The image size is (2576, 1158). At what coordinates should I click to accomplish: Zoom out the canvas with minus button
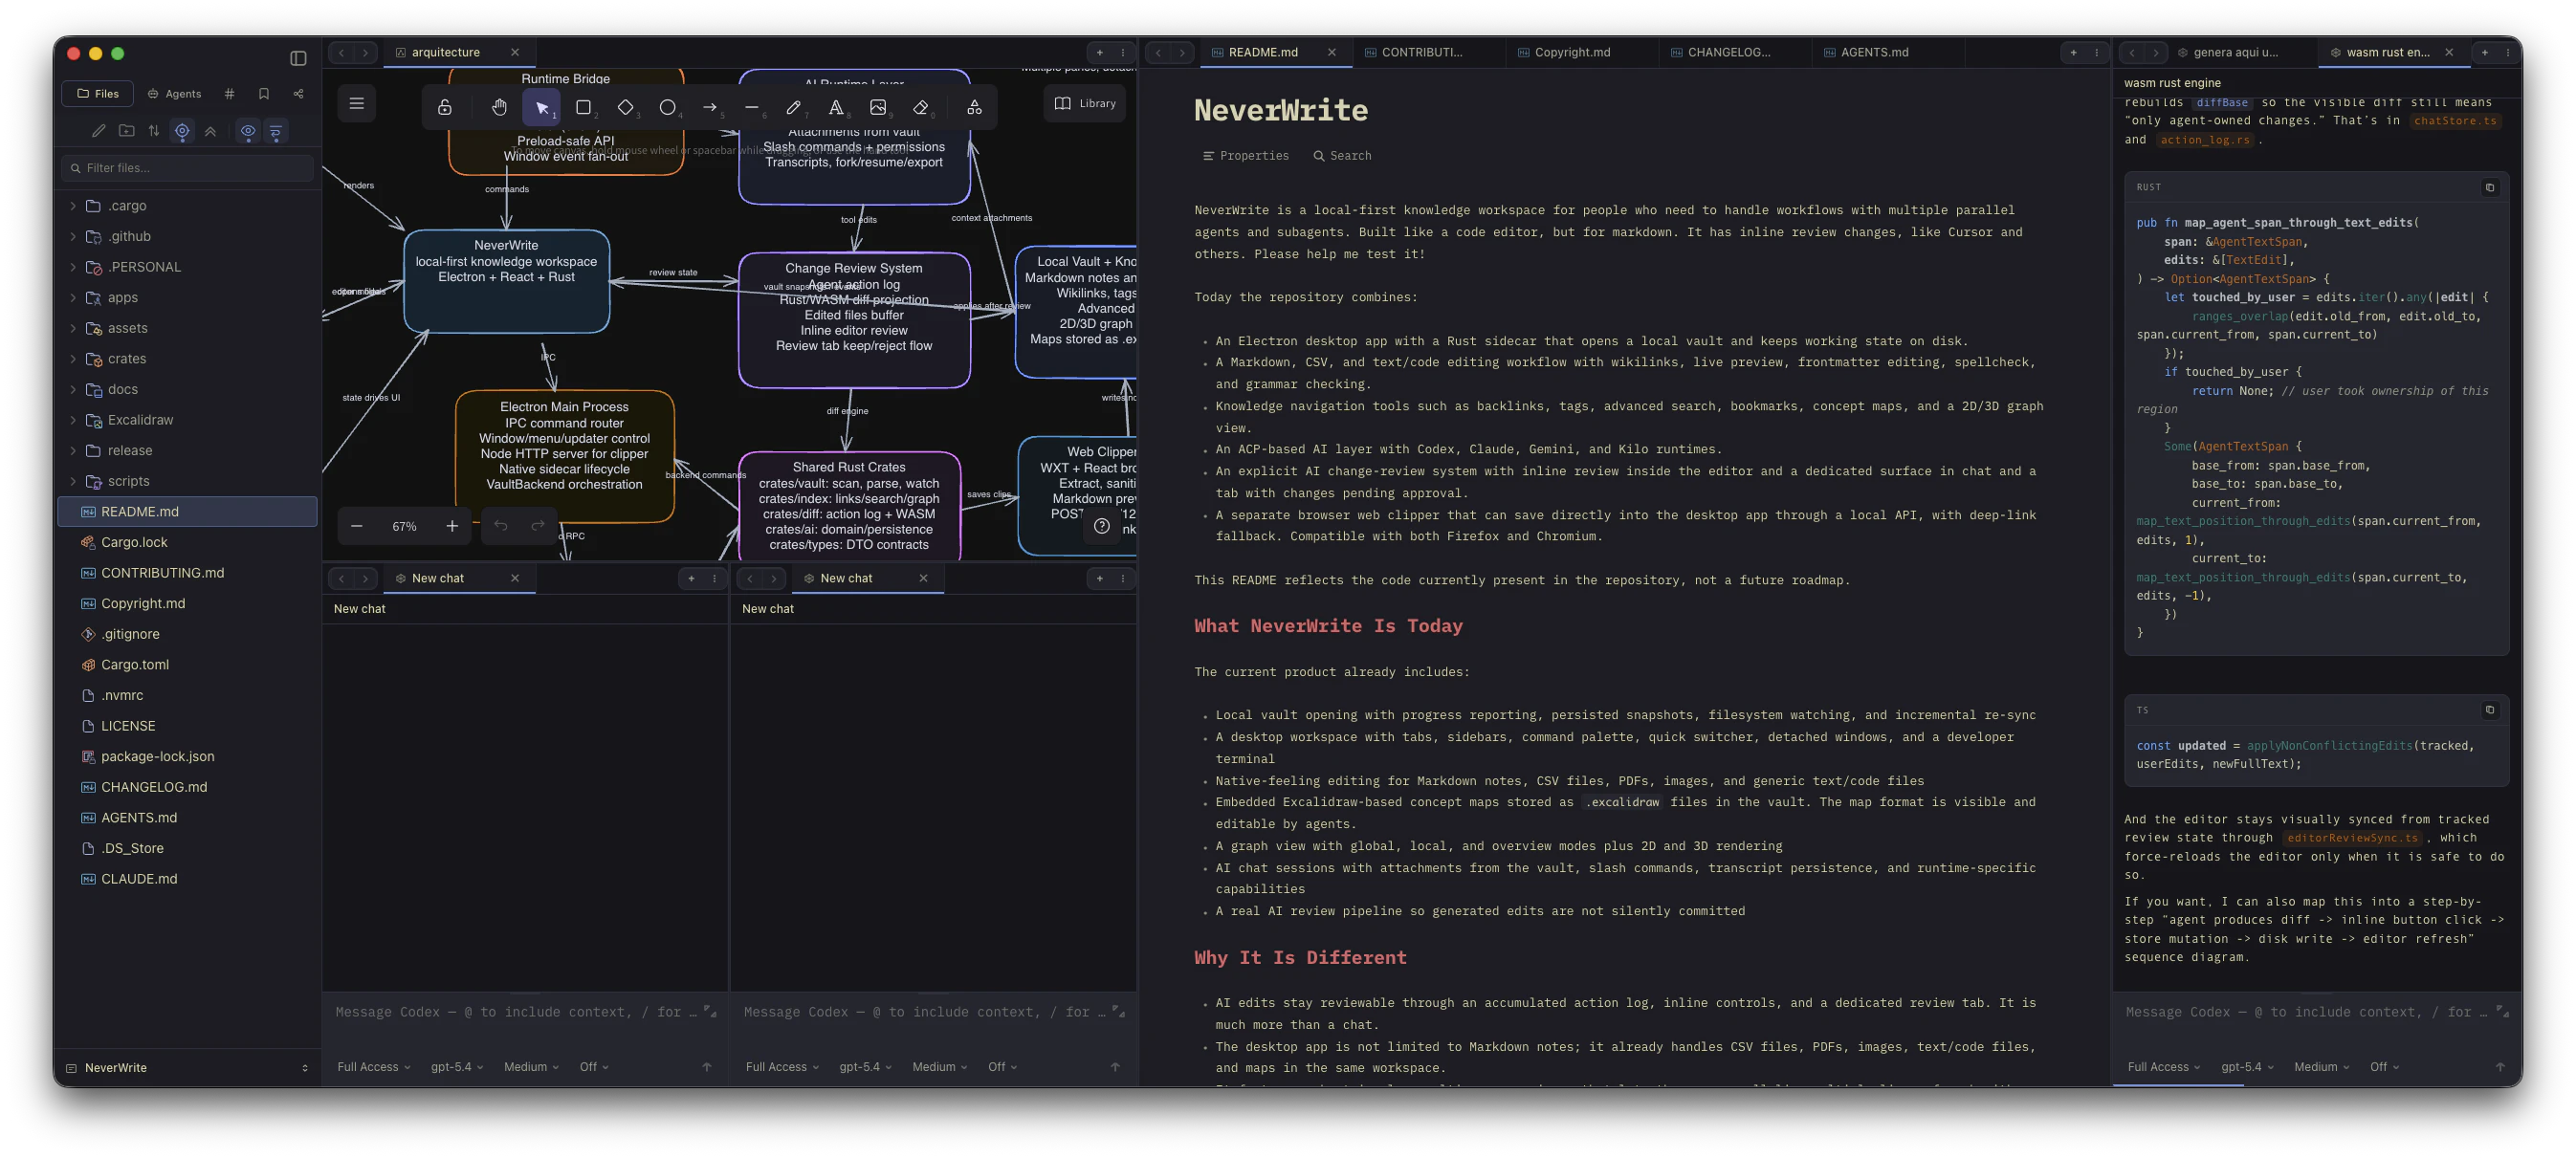click(x=357, y=526)
